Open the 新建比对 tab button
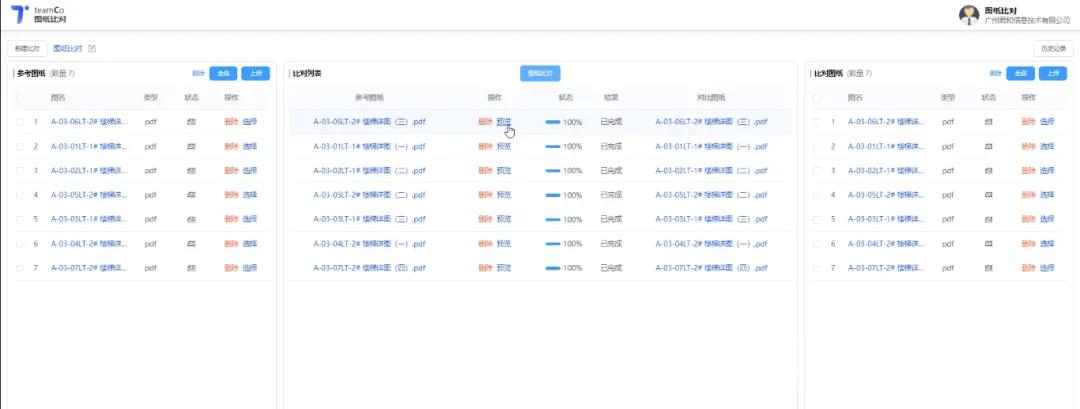This screenshot has width=1080, height=409. click(x=27, y=48)
